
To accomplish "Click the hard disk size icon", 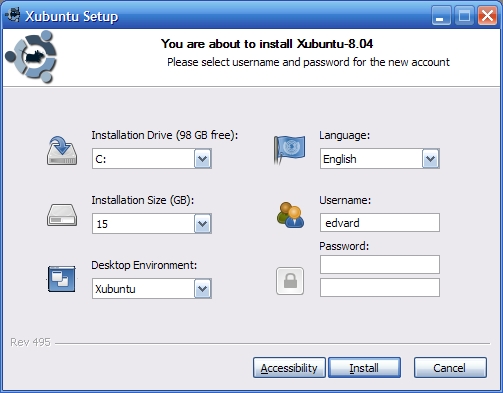I will [x=62, y=215].
